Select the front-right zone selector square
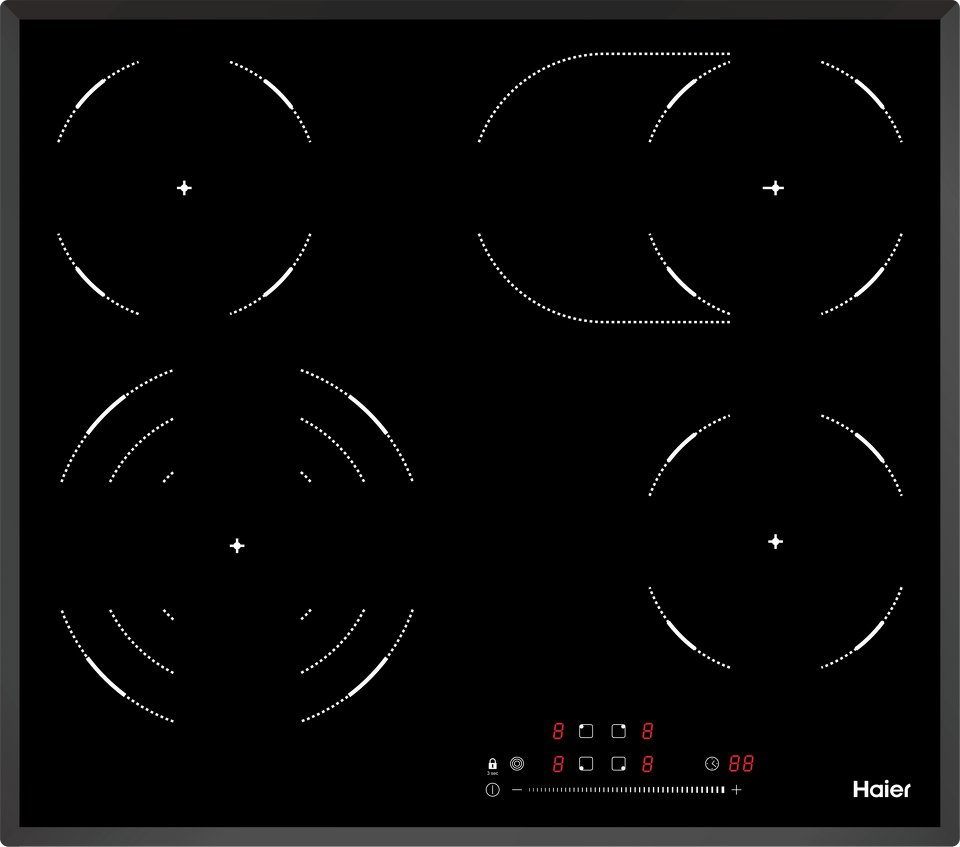 click(618, 764)
